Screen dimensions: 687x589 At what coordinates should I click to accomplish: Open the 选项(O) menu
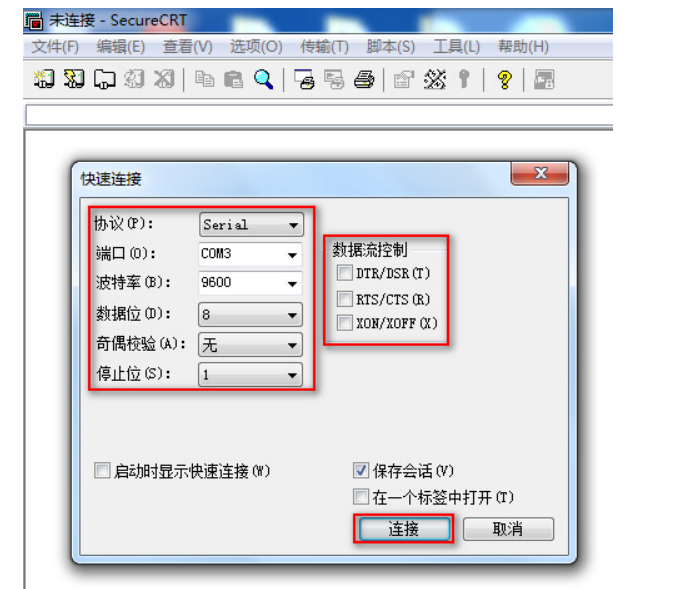tap(256, 46)
